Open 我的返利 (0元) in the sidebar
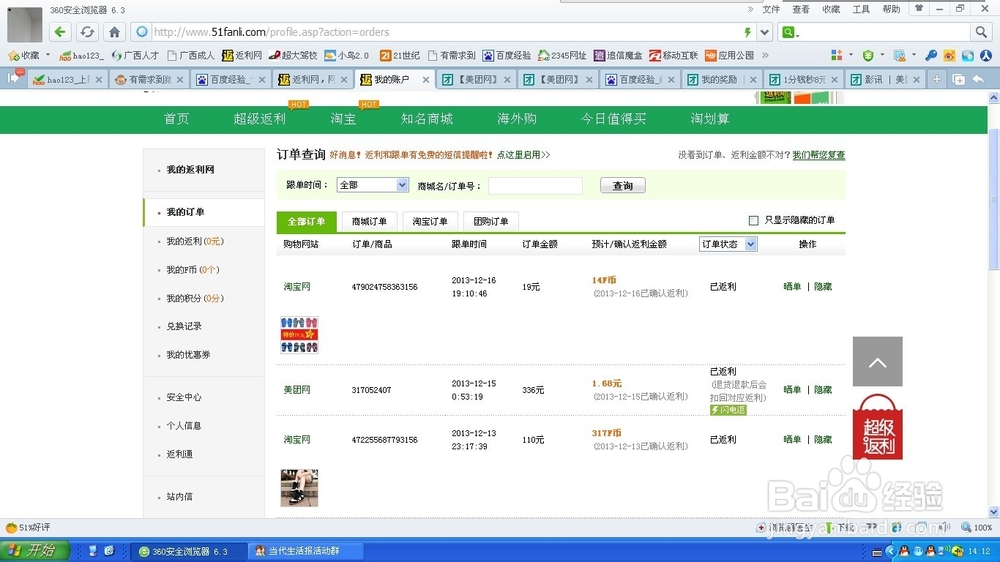Screen dimensions: 1000x562 click(195, 241)
